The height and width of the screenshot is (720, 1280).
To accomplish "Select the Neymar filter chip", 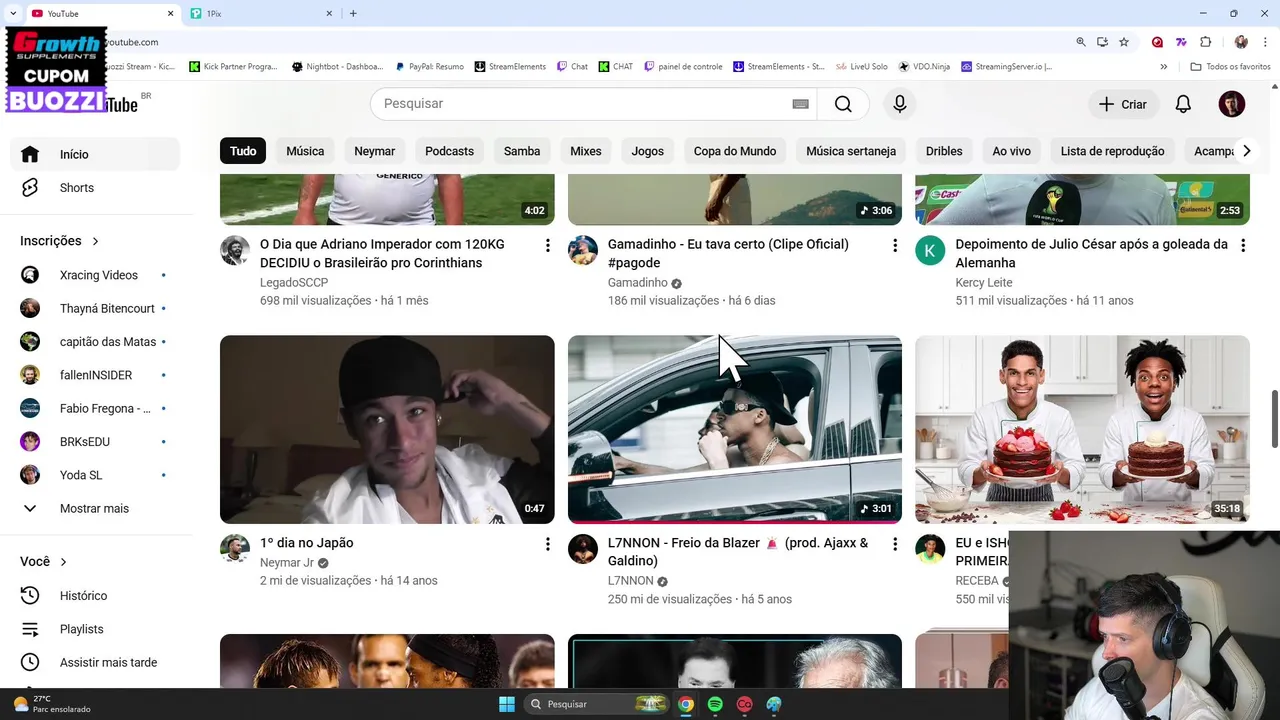I will tap(375, 151).
